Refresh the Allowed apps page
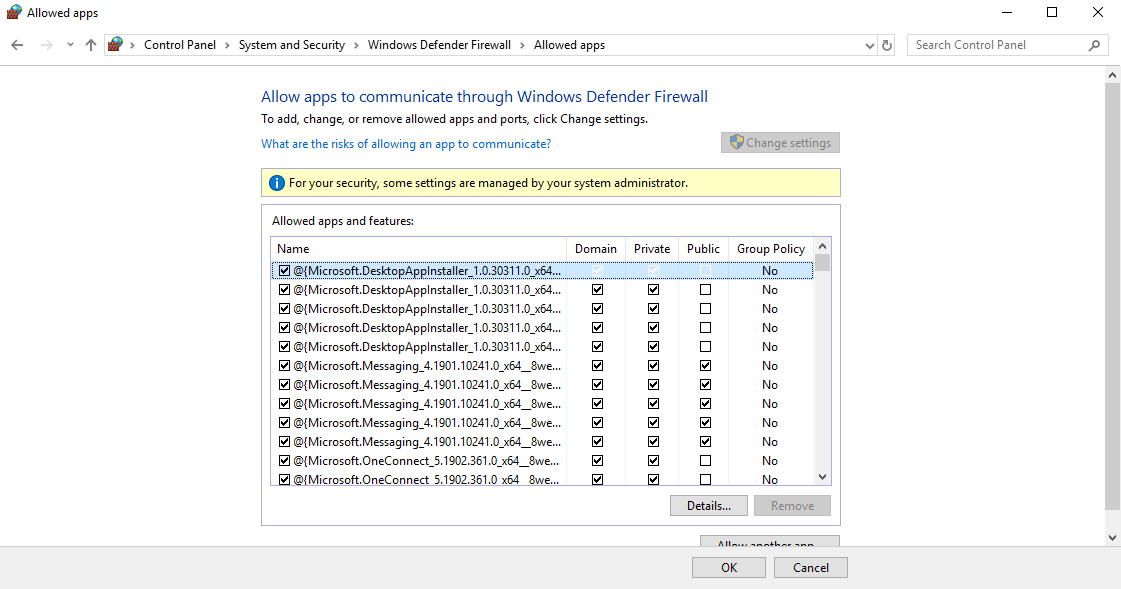 click(887, 45)
